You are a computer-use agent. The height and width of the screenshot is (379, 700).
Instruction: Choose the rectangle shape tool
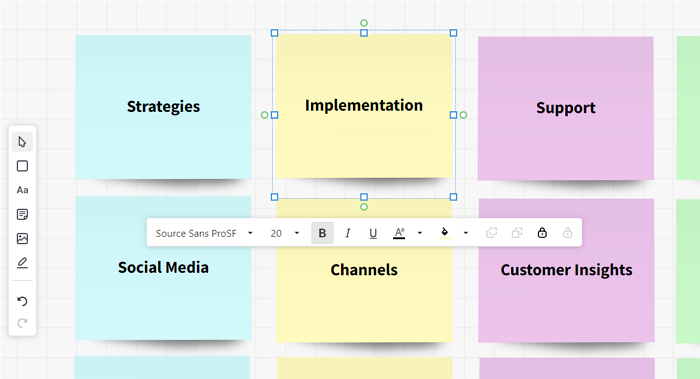[x=22, y=166]
